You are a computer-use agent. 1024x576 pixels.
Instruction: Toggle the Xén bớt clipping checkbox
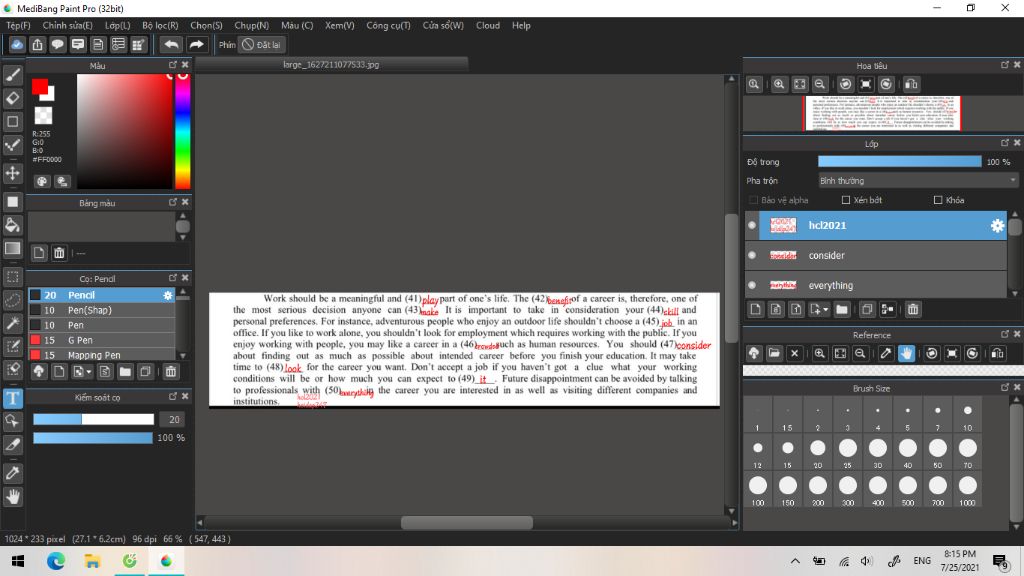coord(846,200)
